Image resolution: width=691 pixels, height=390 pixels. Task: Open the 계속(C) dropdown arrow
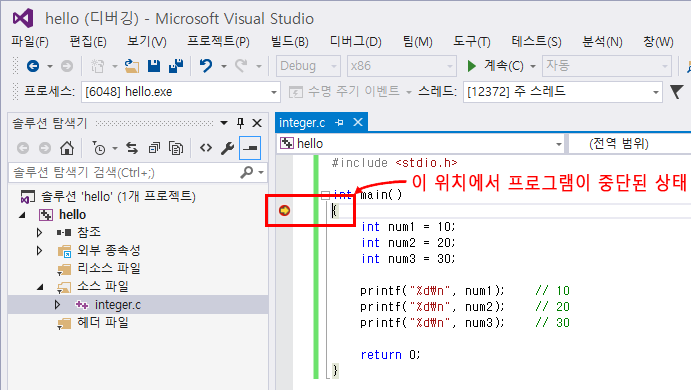pos(532,67)
